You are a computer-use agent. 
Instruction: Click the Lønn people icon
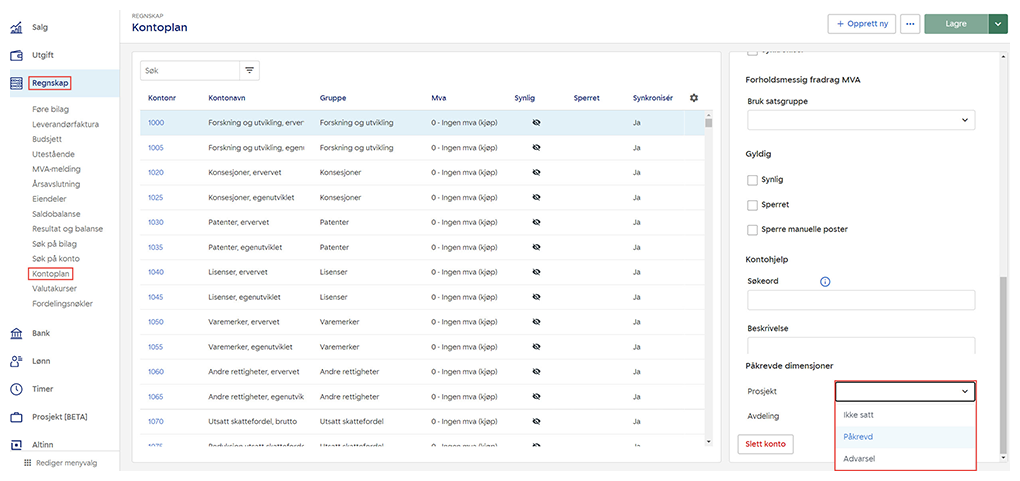tap(17, 361)
